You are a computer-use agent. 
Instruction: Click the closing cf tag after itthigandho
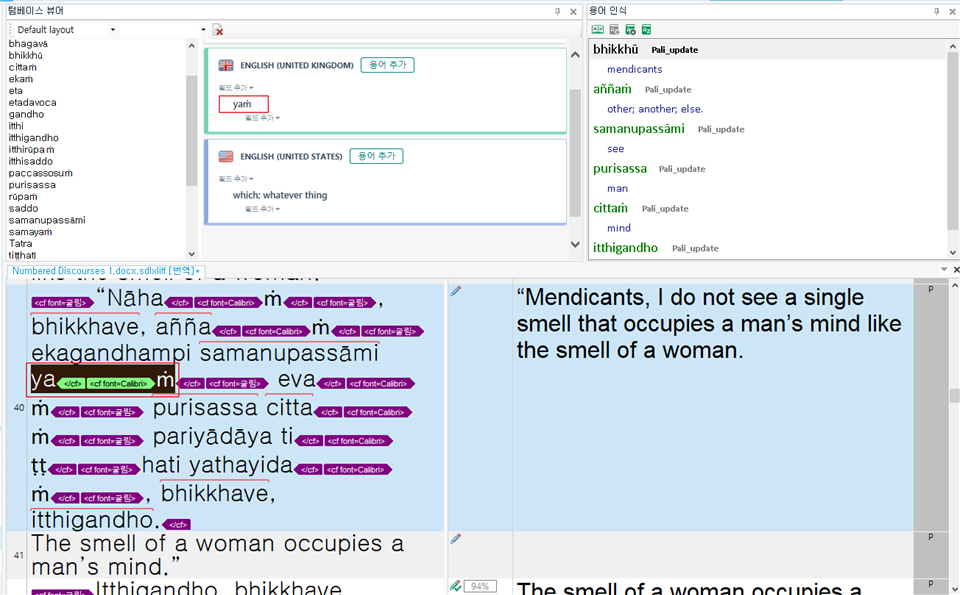click(x=178, y=525)
